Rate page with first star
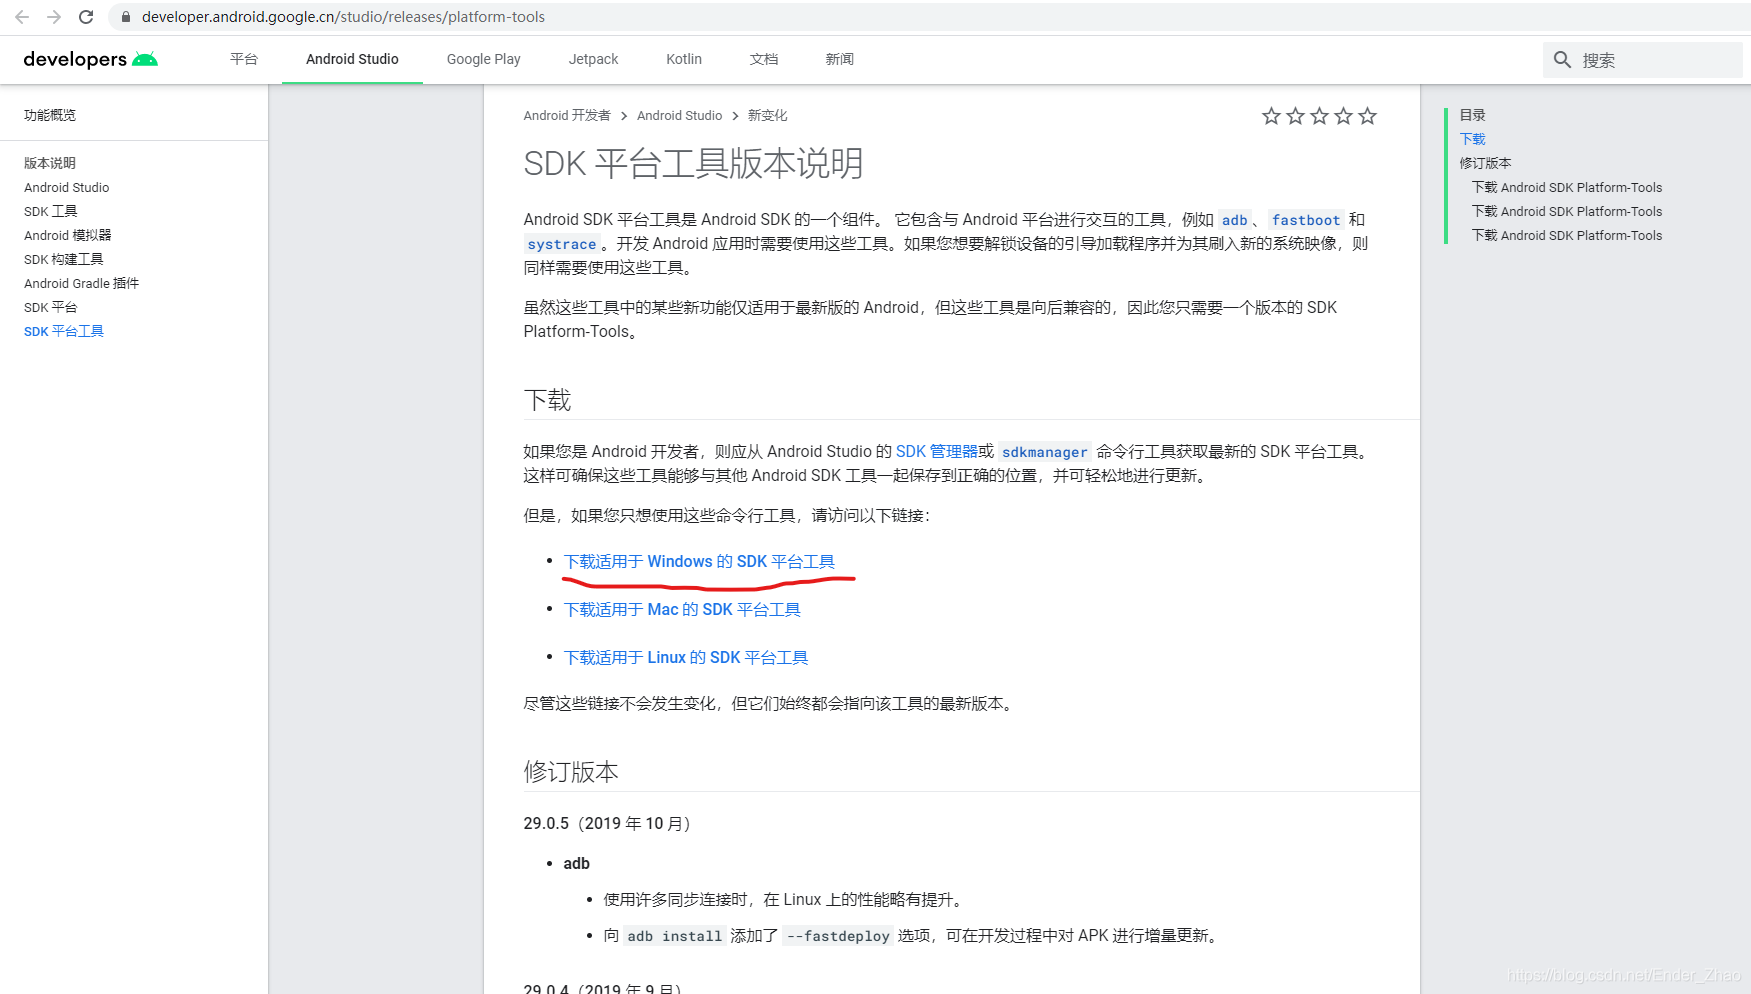Image resolution: width=1751 pixels, height=994 pixels. 1271,116
